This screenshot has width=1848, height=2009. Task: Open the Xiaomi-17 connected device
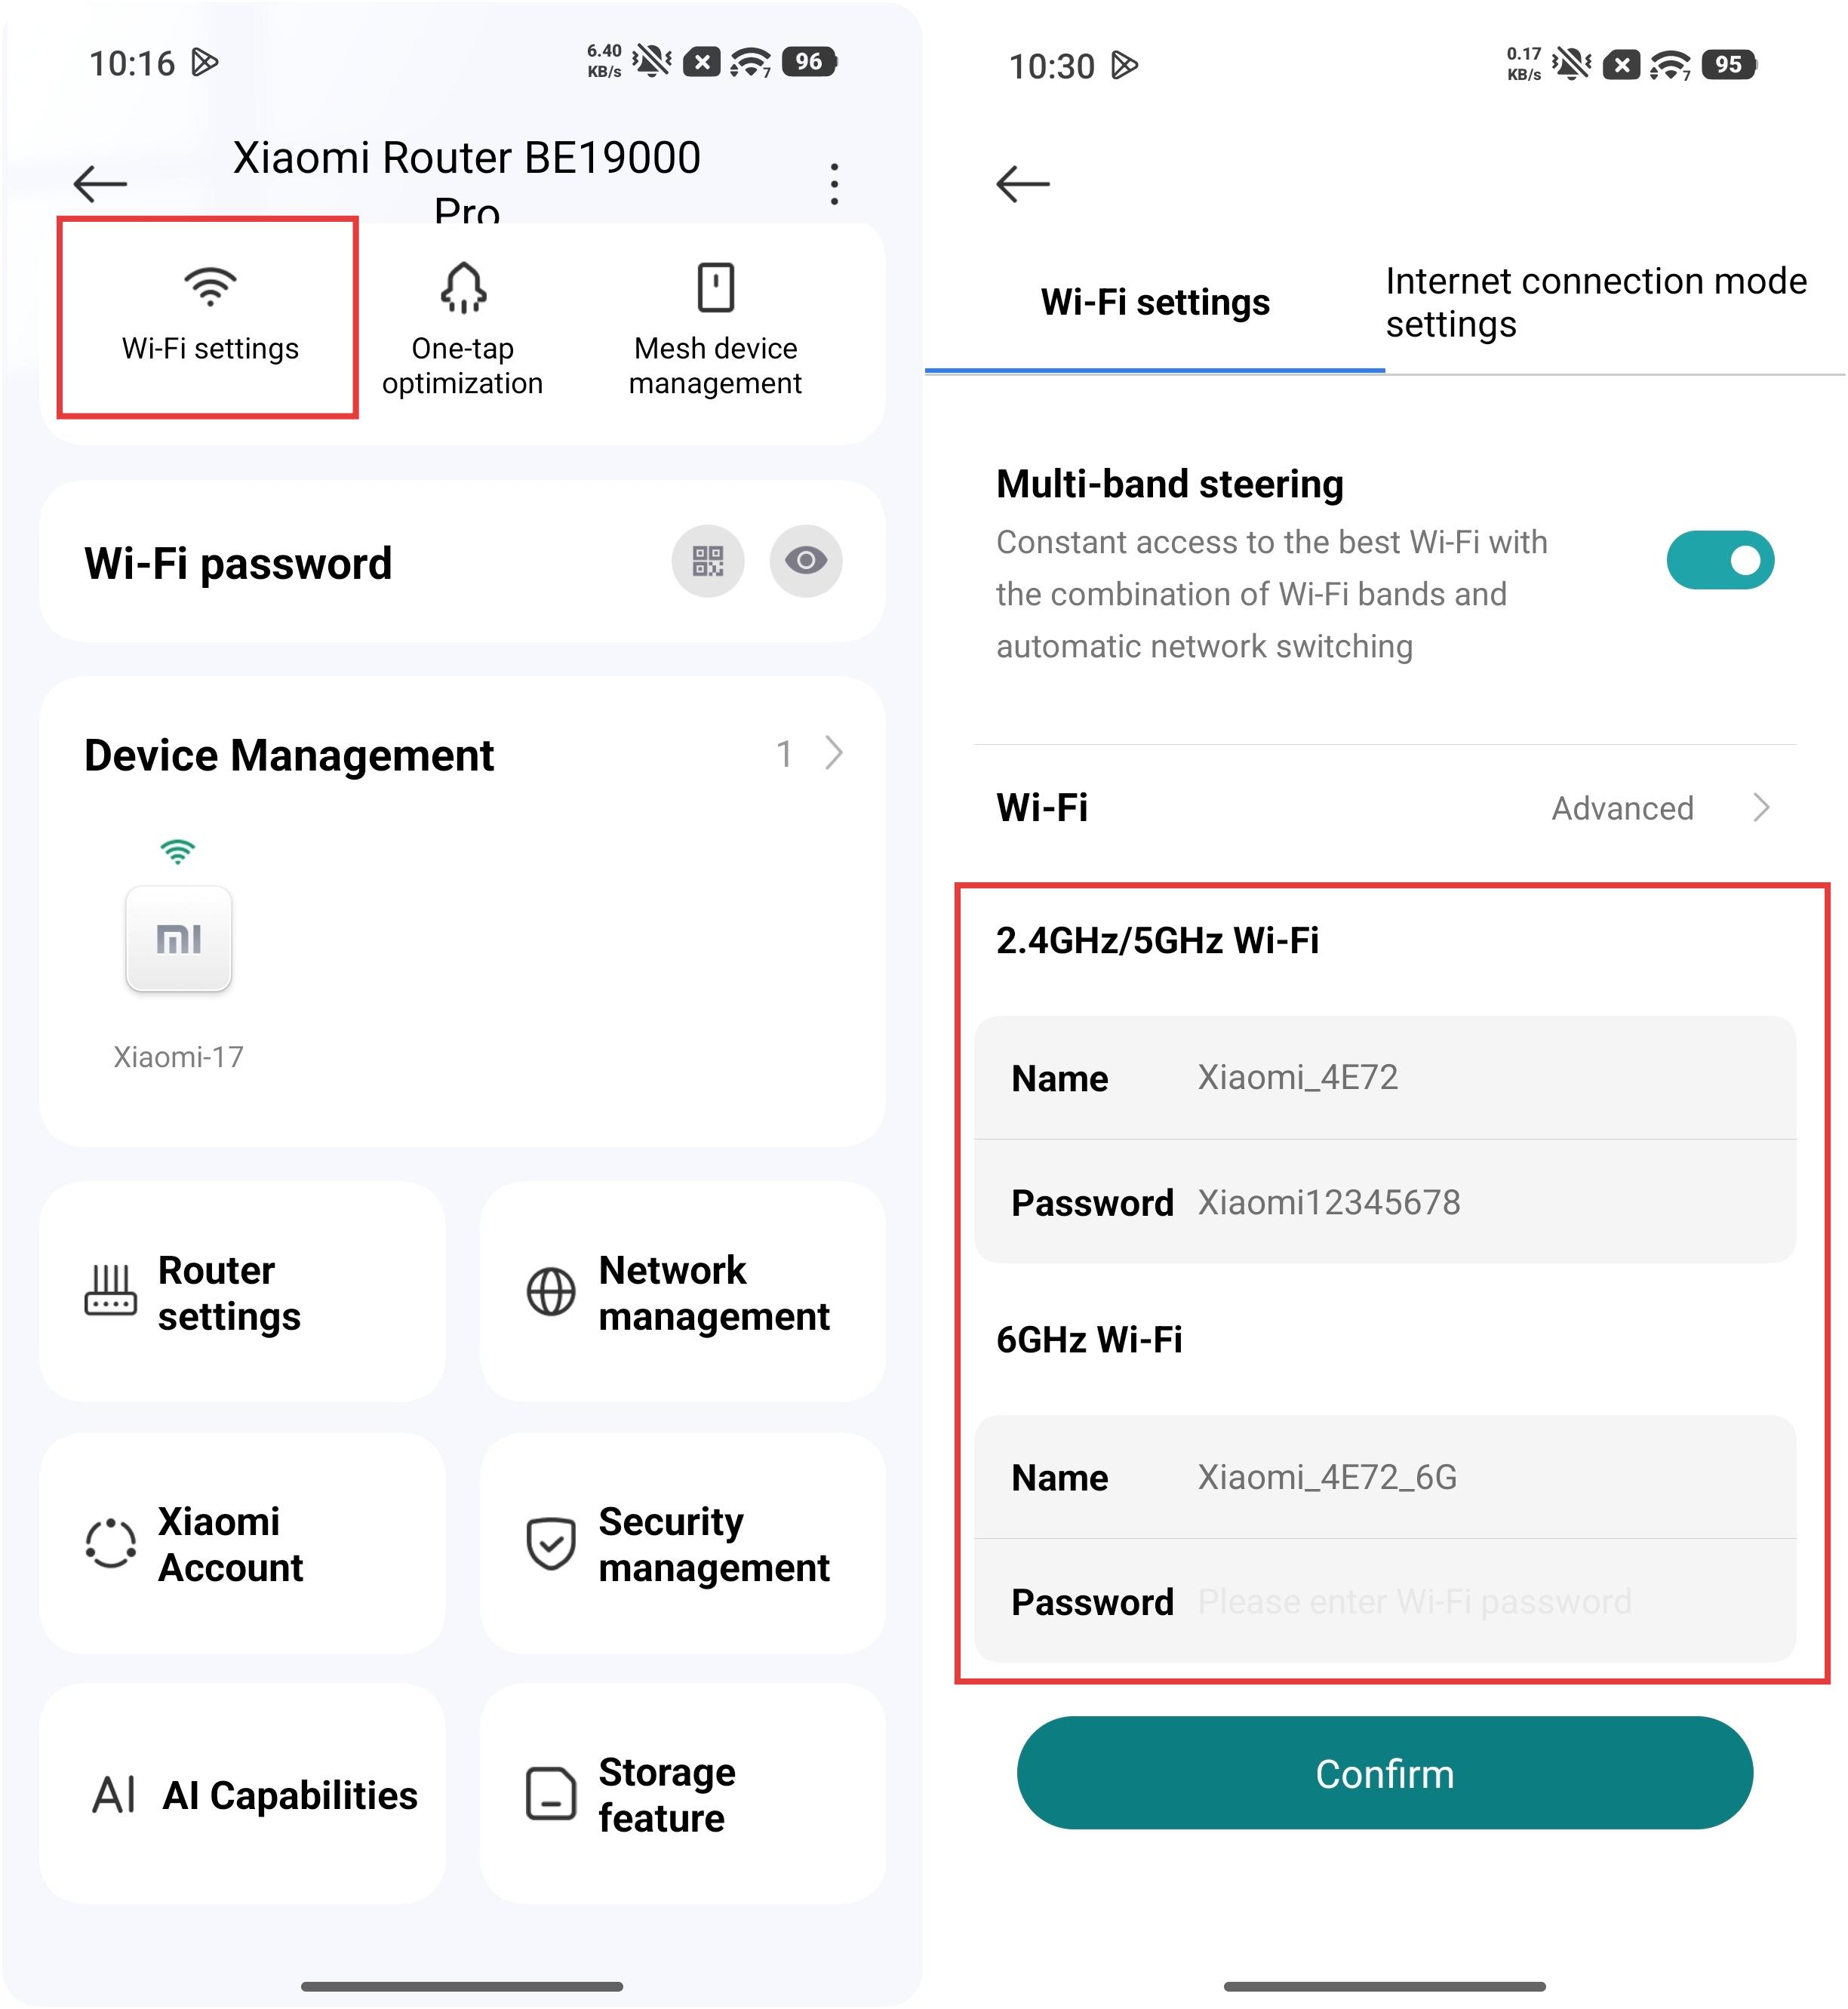[178, 940]
